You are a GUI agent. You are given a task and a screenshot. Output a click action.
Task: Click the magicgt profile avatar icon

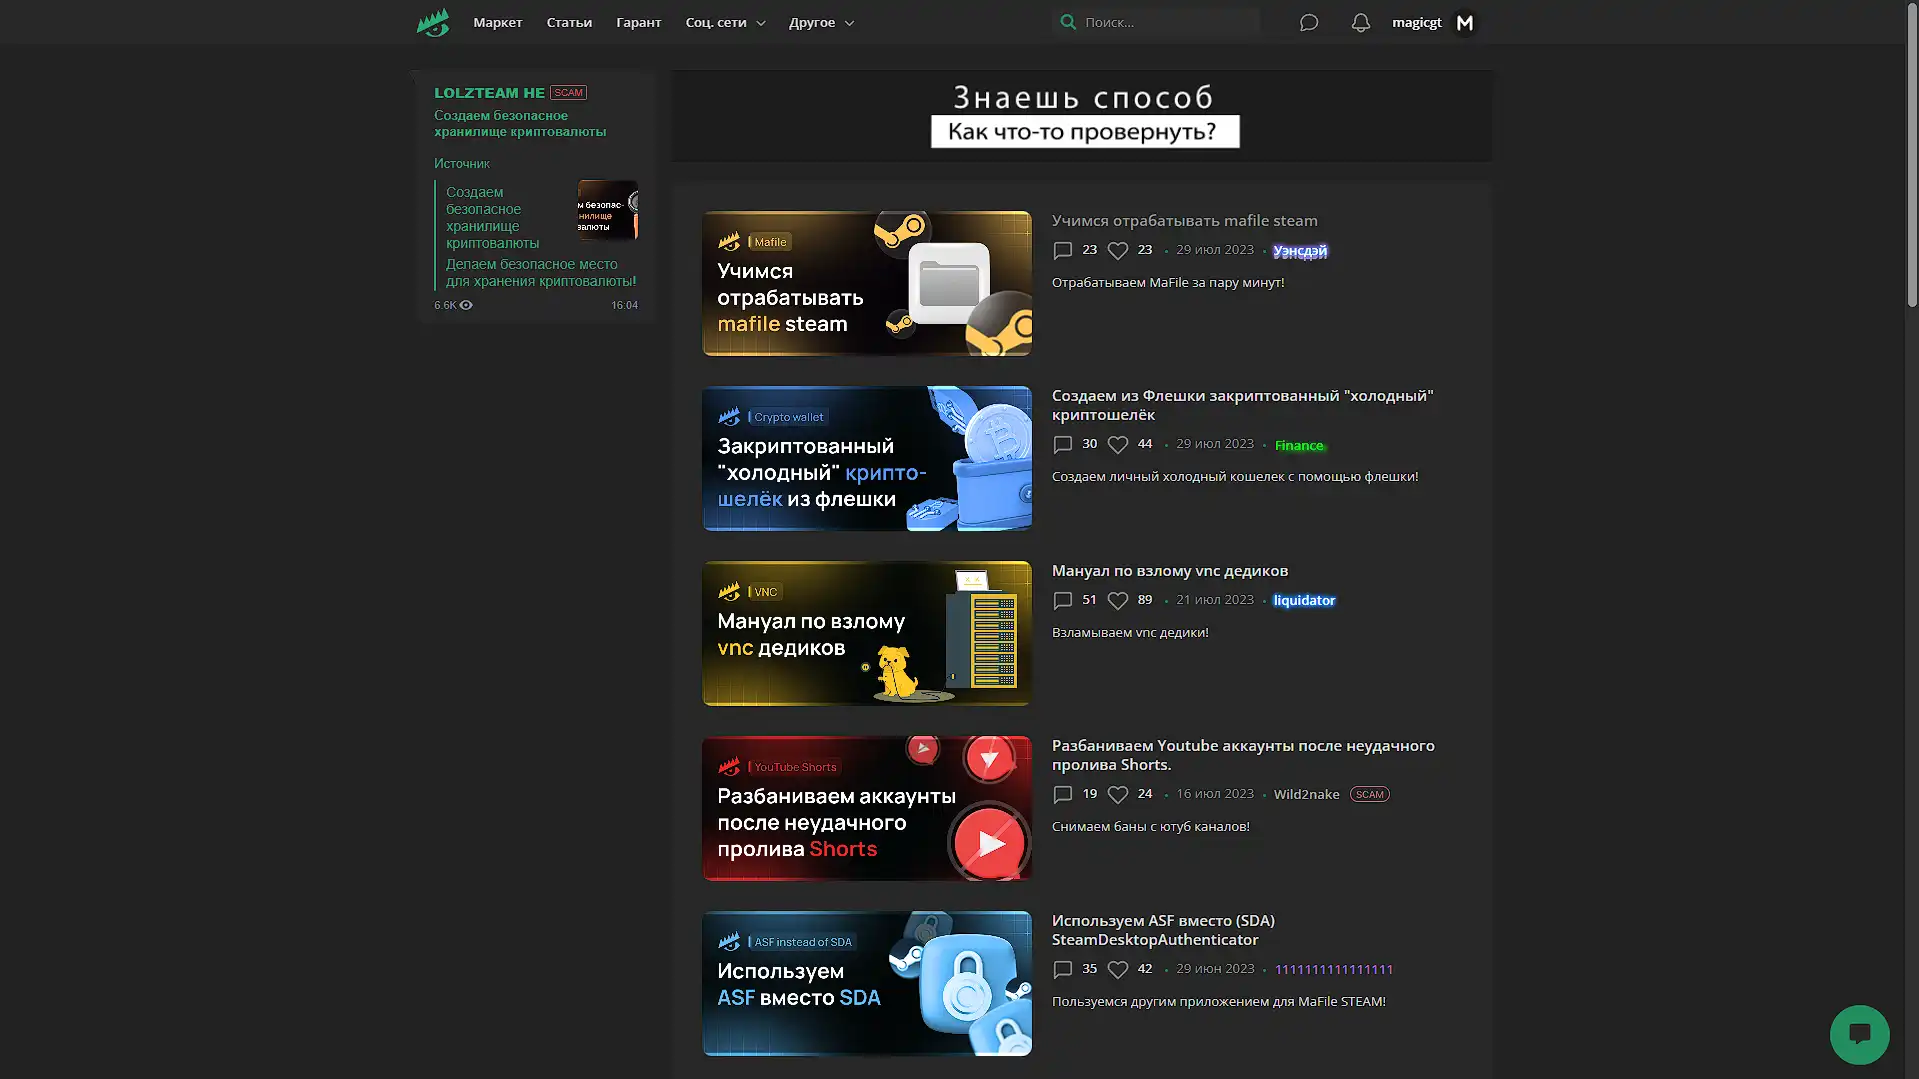point(1464,22)
